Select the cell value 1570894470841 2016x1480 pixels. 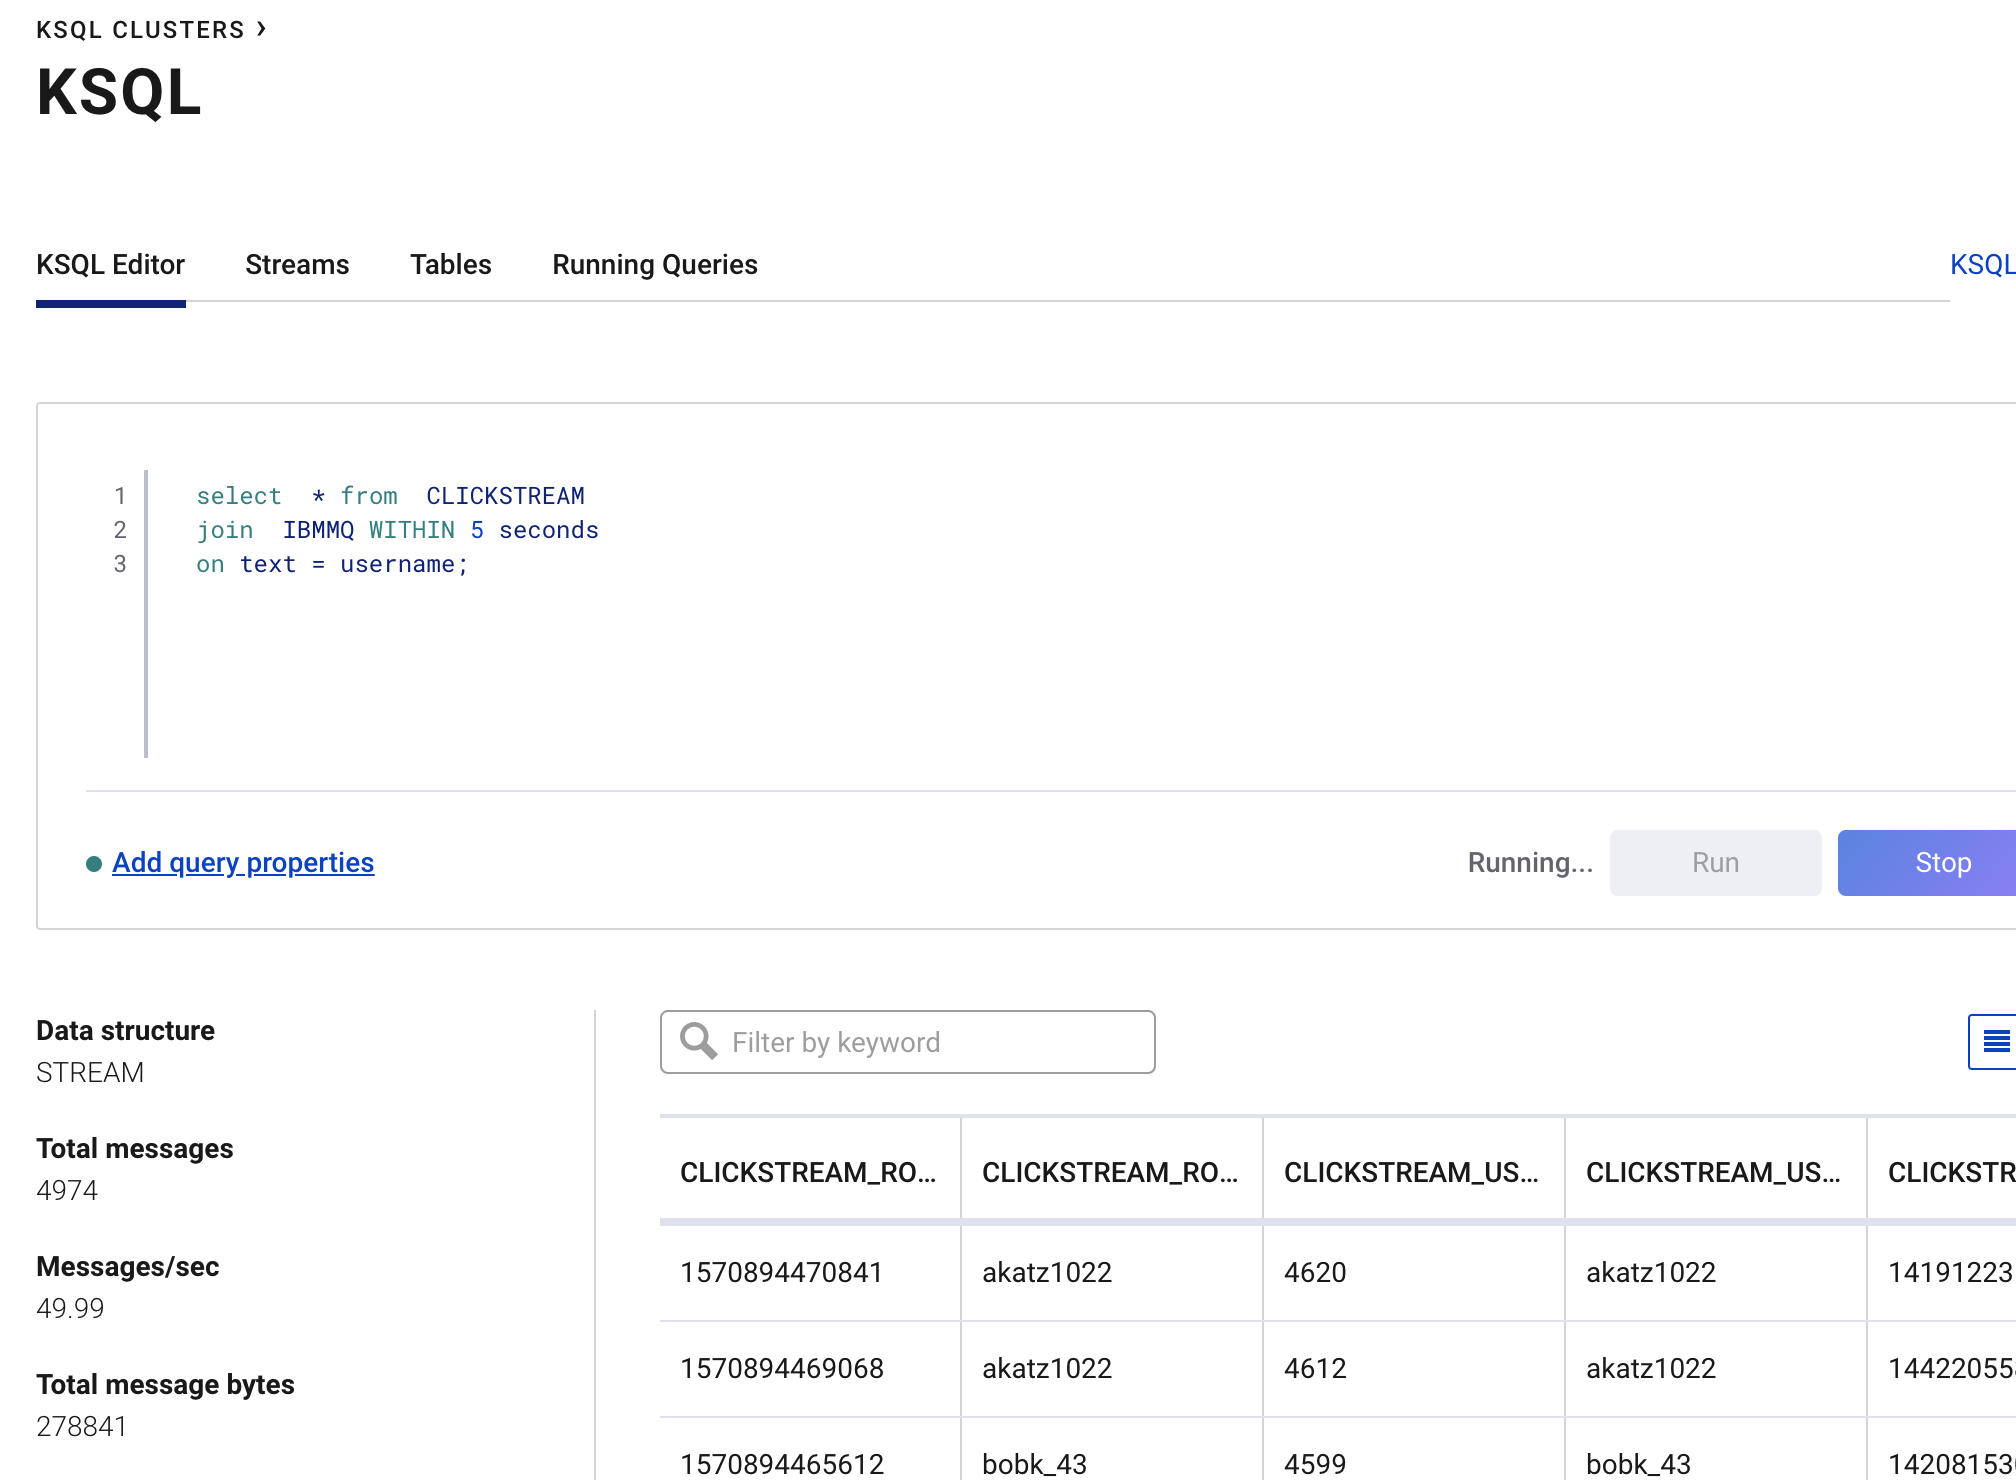point(781,1272)
